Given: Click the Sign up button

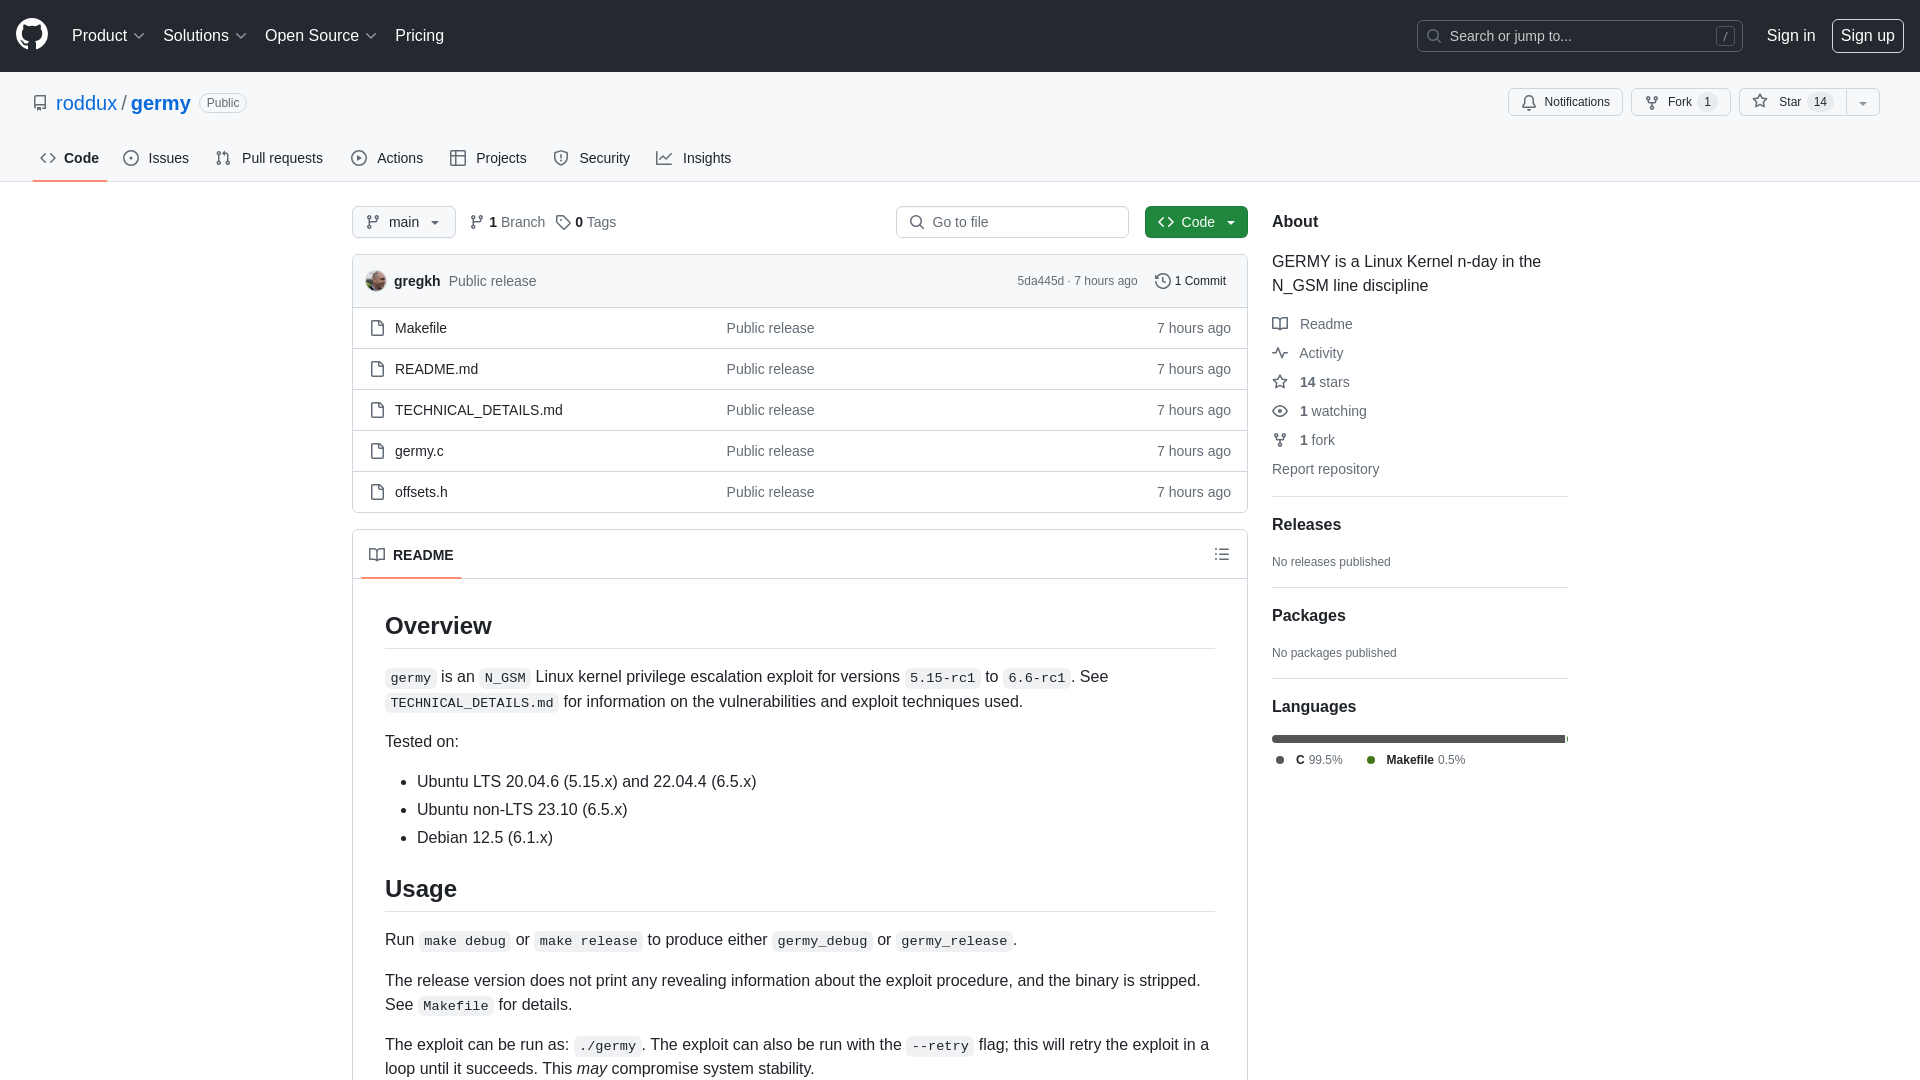Looking at the screenshot, I should (x=1868, y=35).
